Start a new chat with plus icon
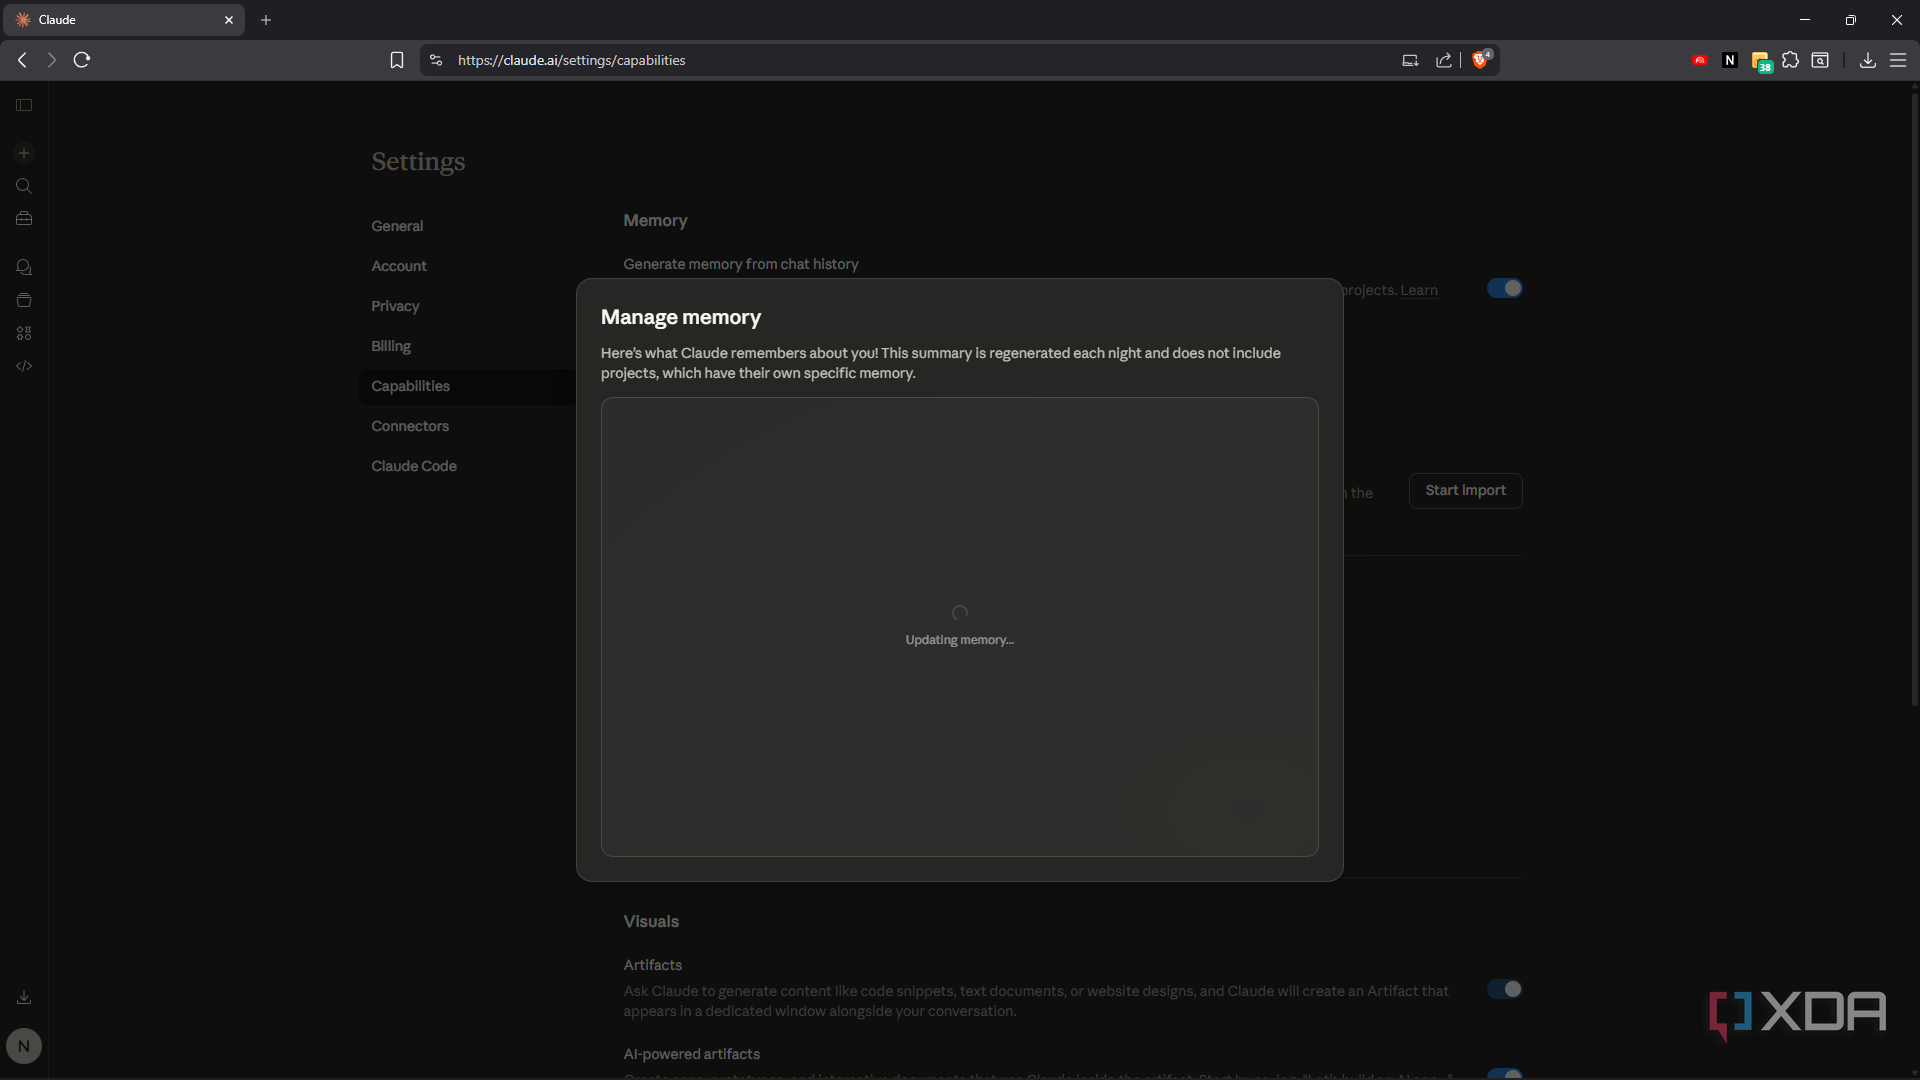The image size is (1920, 1080). click(x=24, y=153)
